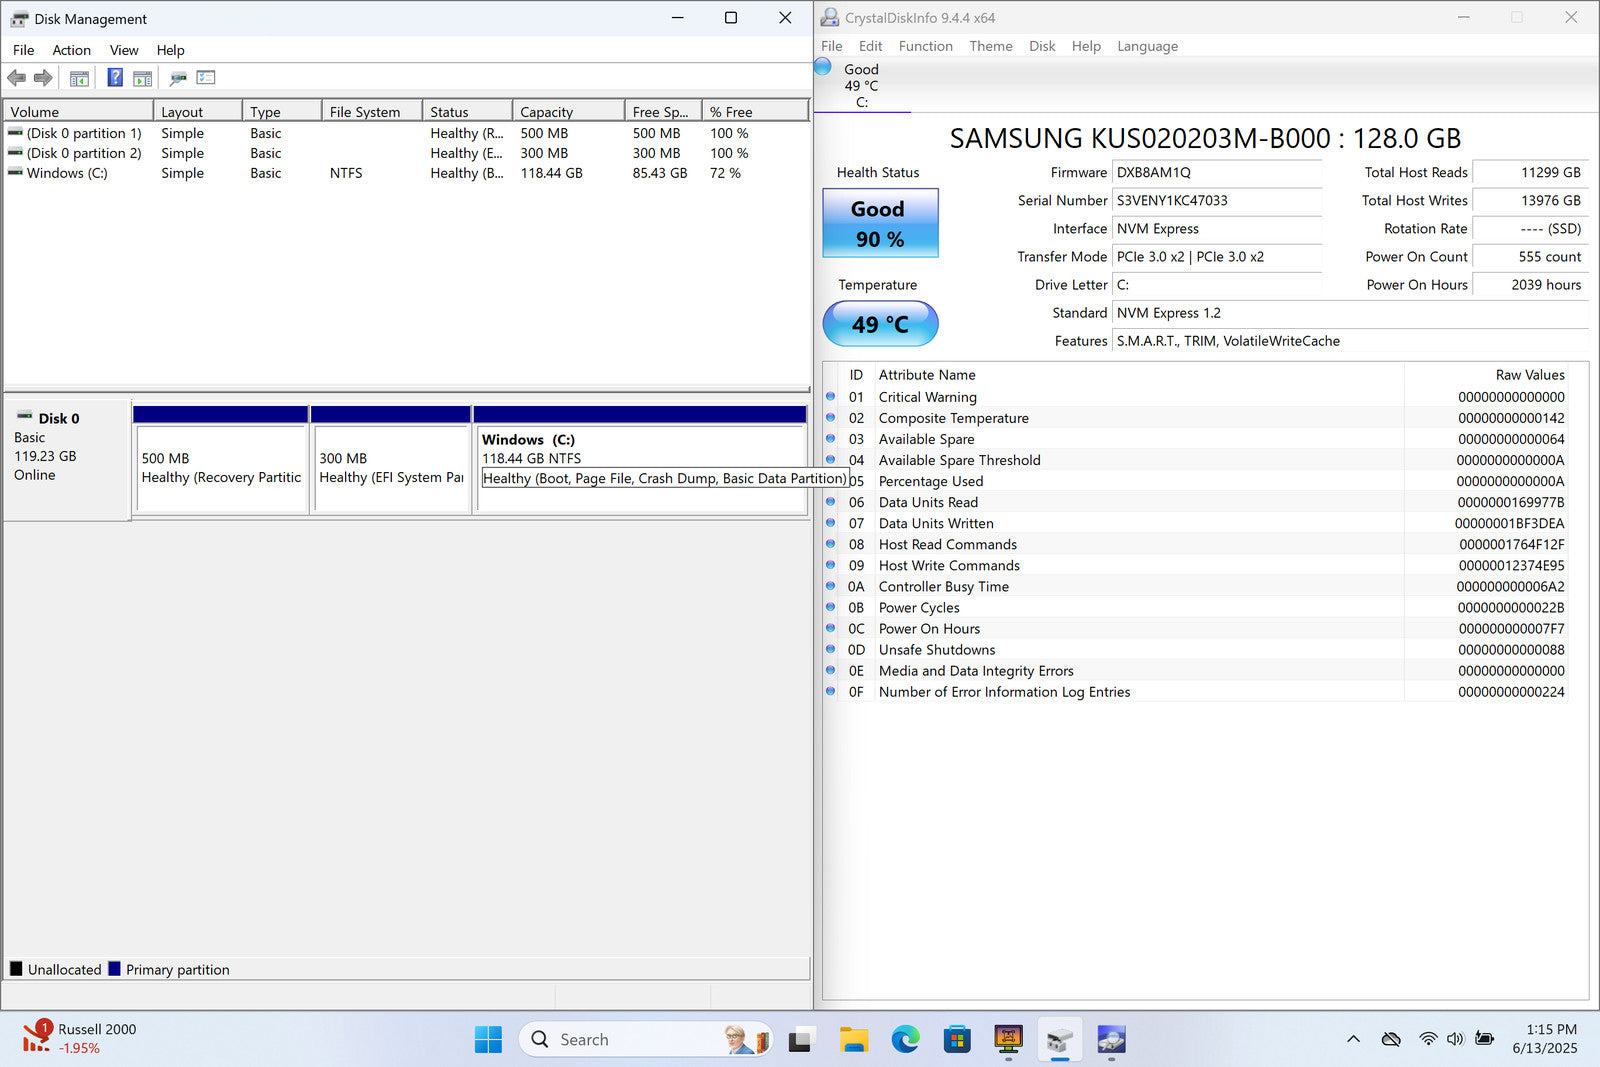The height and width of the screenshot is (1067, 1600).
Task: Open clock and date 1:15 PM calendar
Action: [x=1545, y=1039]
